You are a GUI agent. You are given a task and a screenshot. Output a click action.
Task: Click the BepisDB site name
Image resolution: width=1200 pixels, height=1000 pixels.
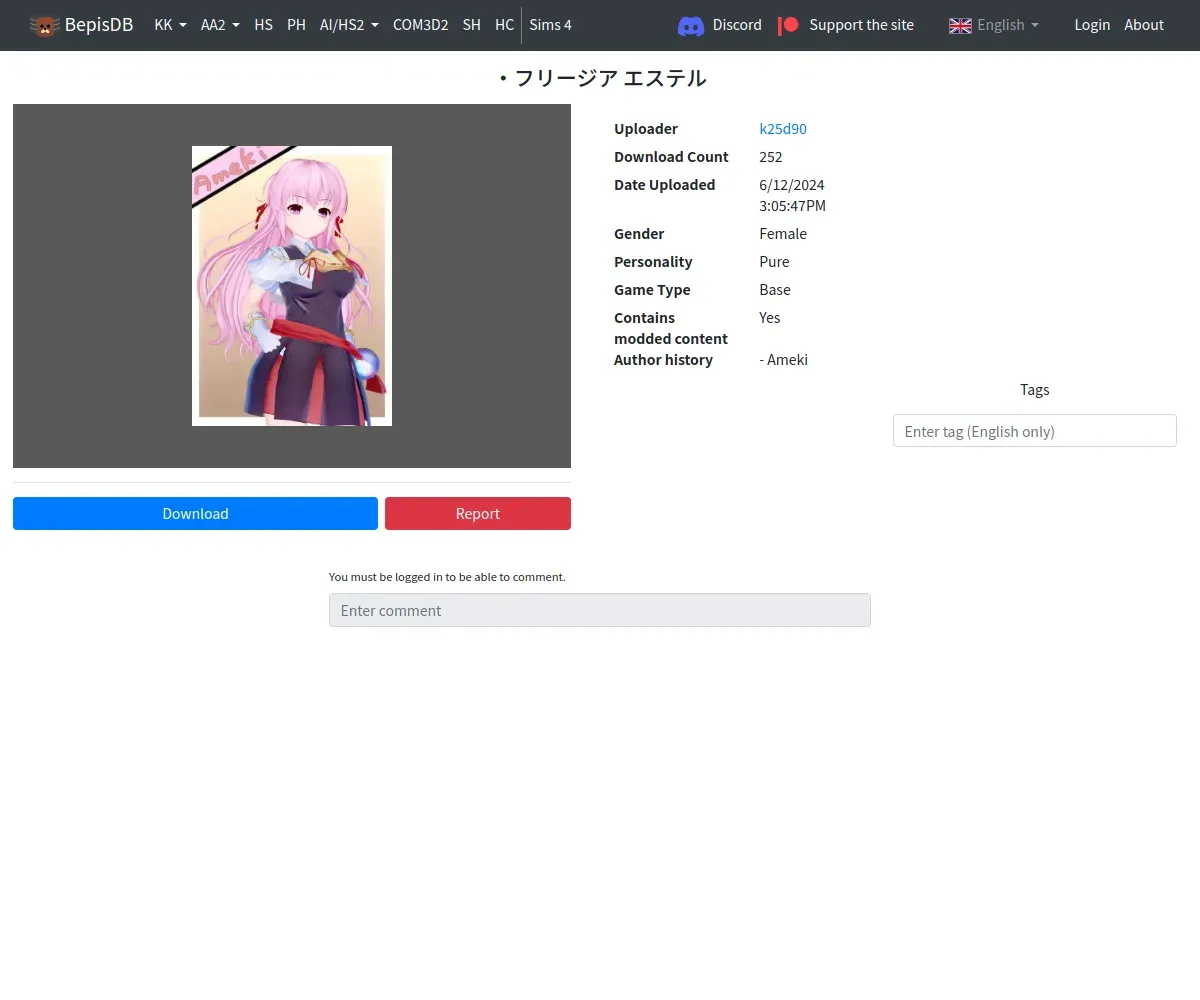[99, 25]
